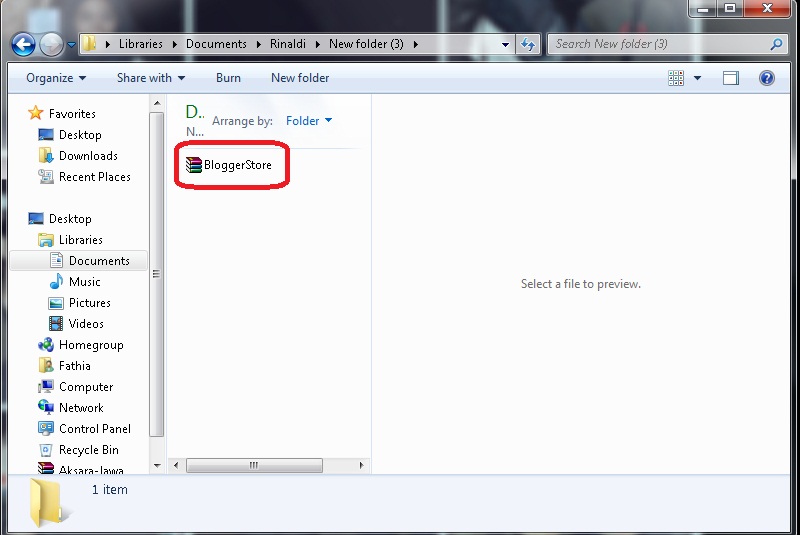Select New folder (3) breadcrumb segment
The height and width of the screenshot is (535, 800).
[x=366, y=44]
